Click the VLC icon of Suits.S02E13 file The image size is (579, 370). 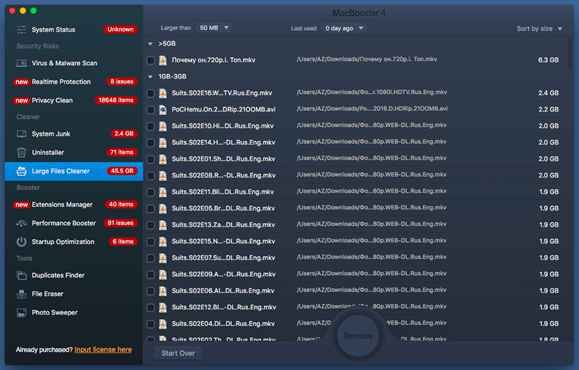162,225
